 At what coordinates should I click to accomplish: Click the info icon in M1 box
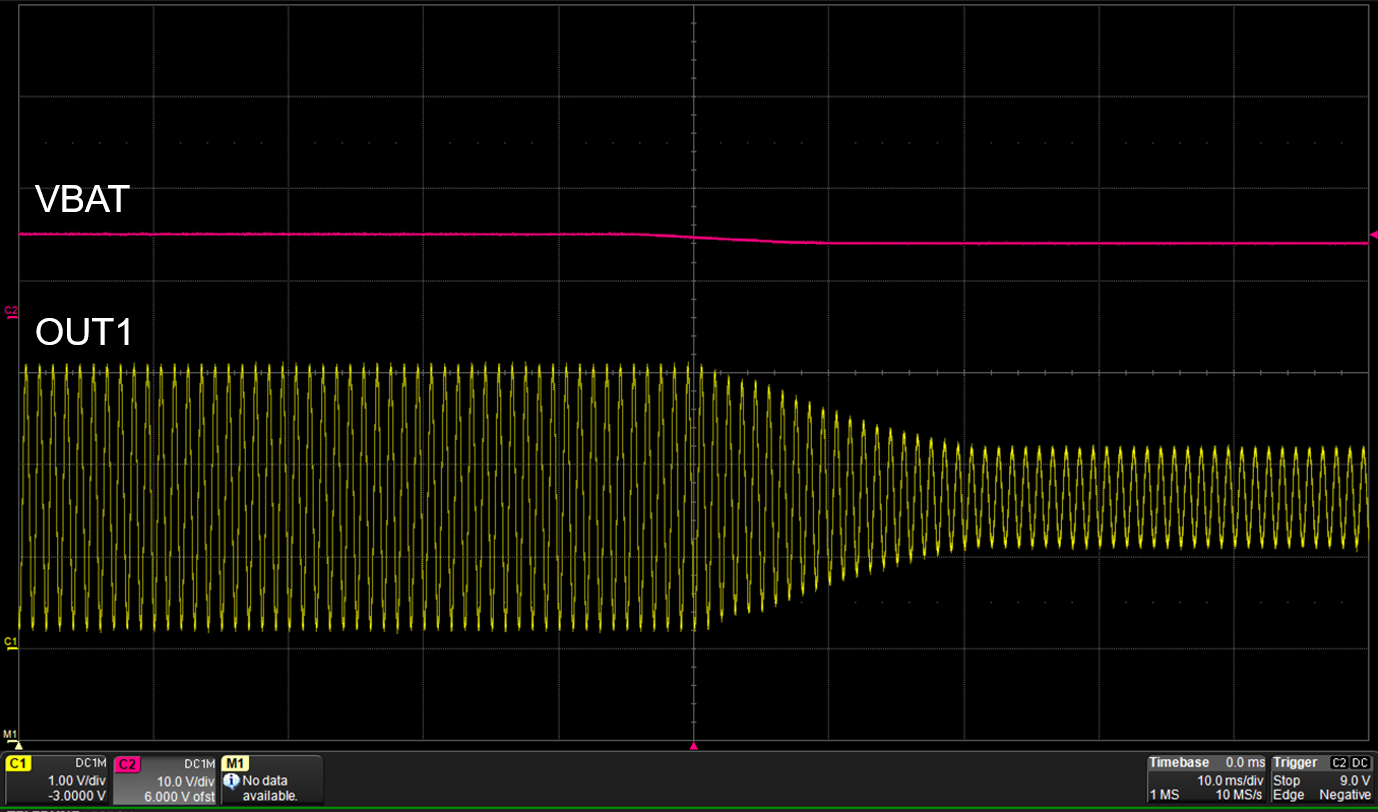click(232, 780)
